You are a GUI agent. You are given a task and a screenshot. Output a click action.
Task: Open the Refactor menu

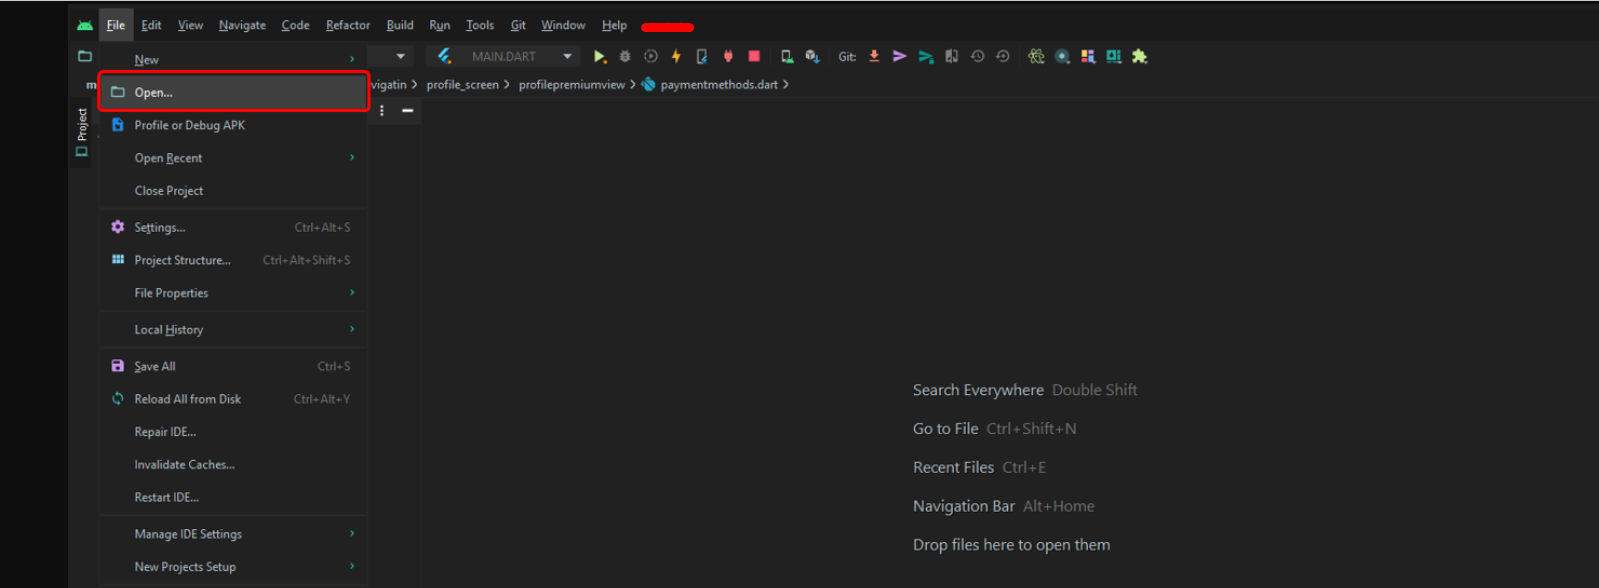(347, 25)
